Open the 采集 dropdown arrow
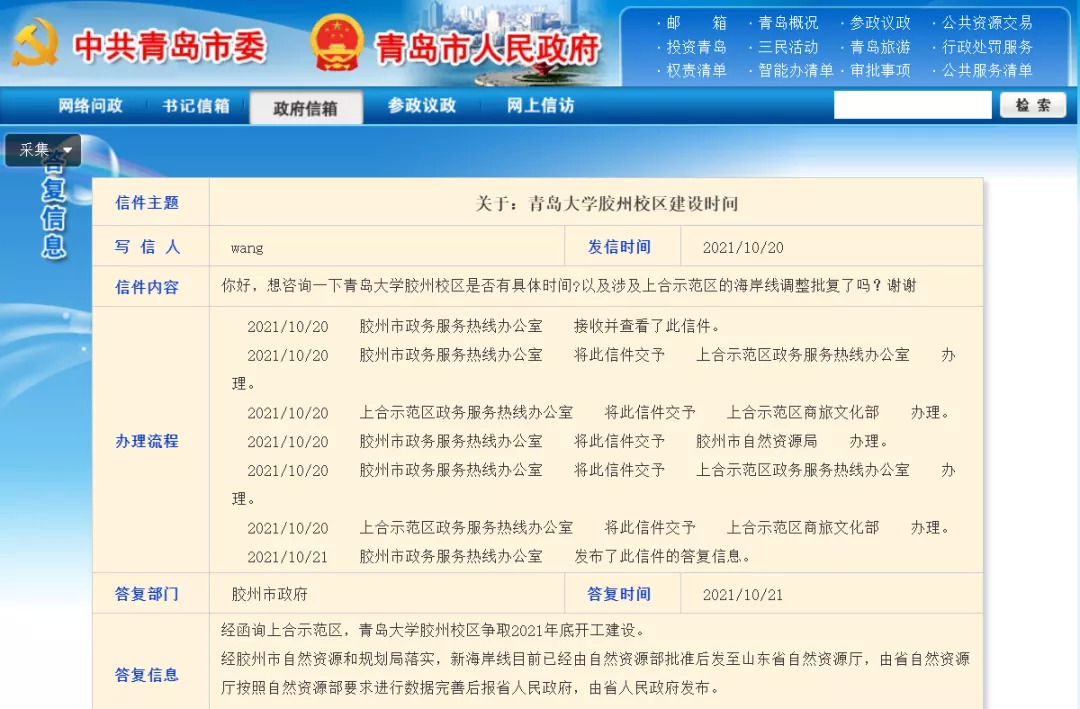 (x=68, y=150)
